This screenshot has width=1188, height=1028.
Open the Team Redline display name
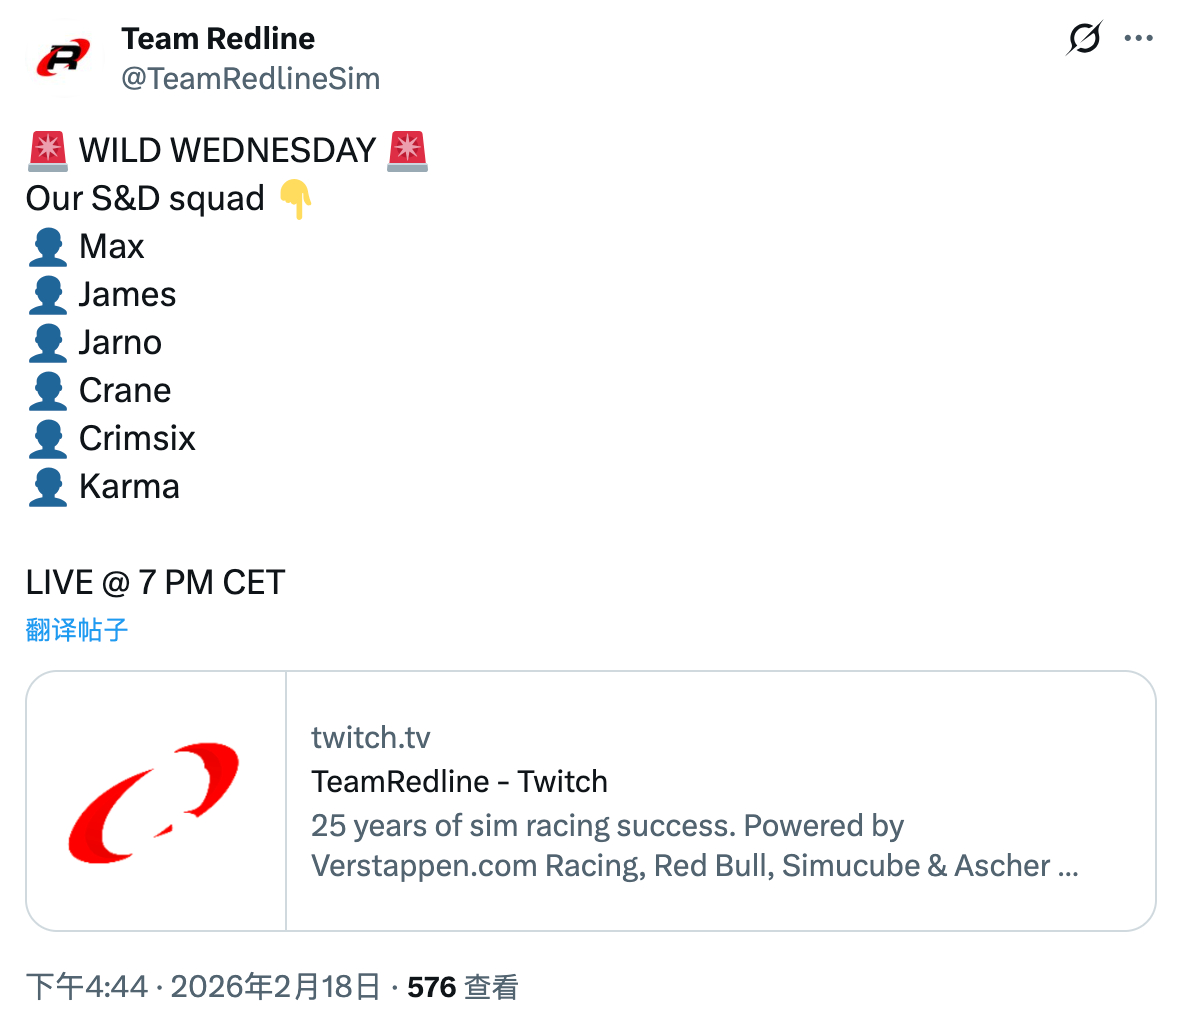(218, 39)
